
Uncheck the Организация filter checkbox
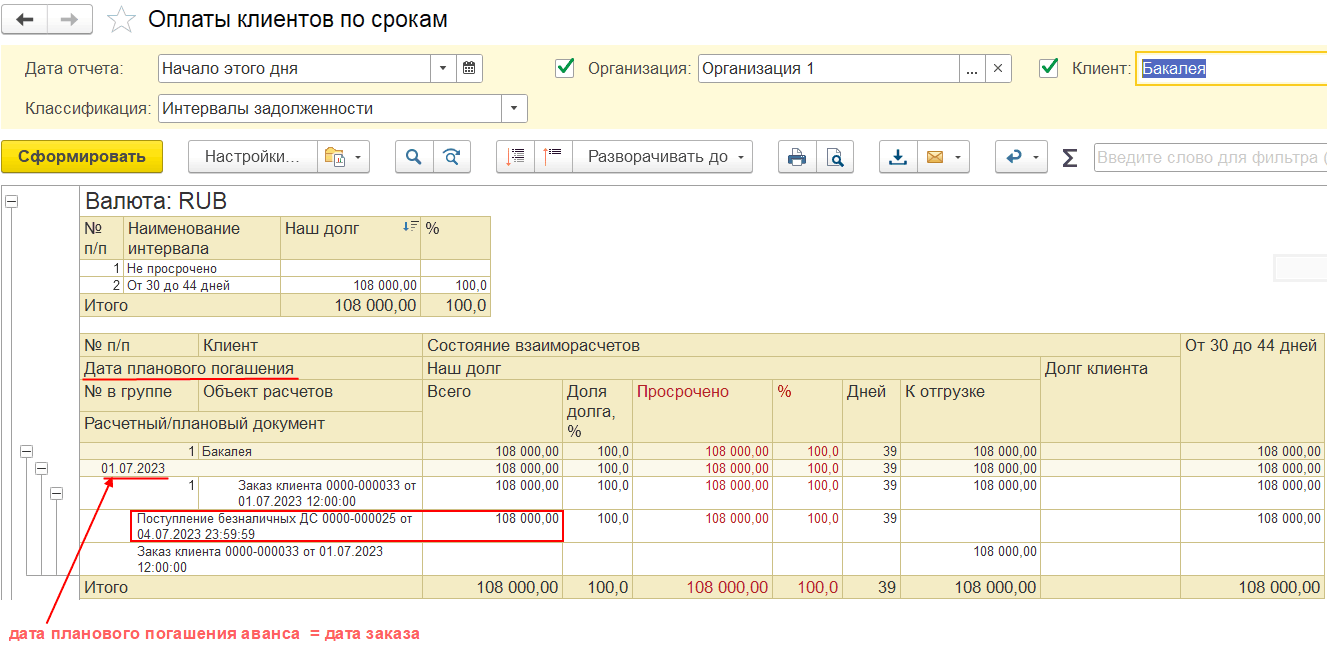[x=565, y=68]
